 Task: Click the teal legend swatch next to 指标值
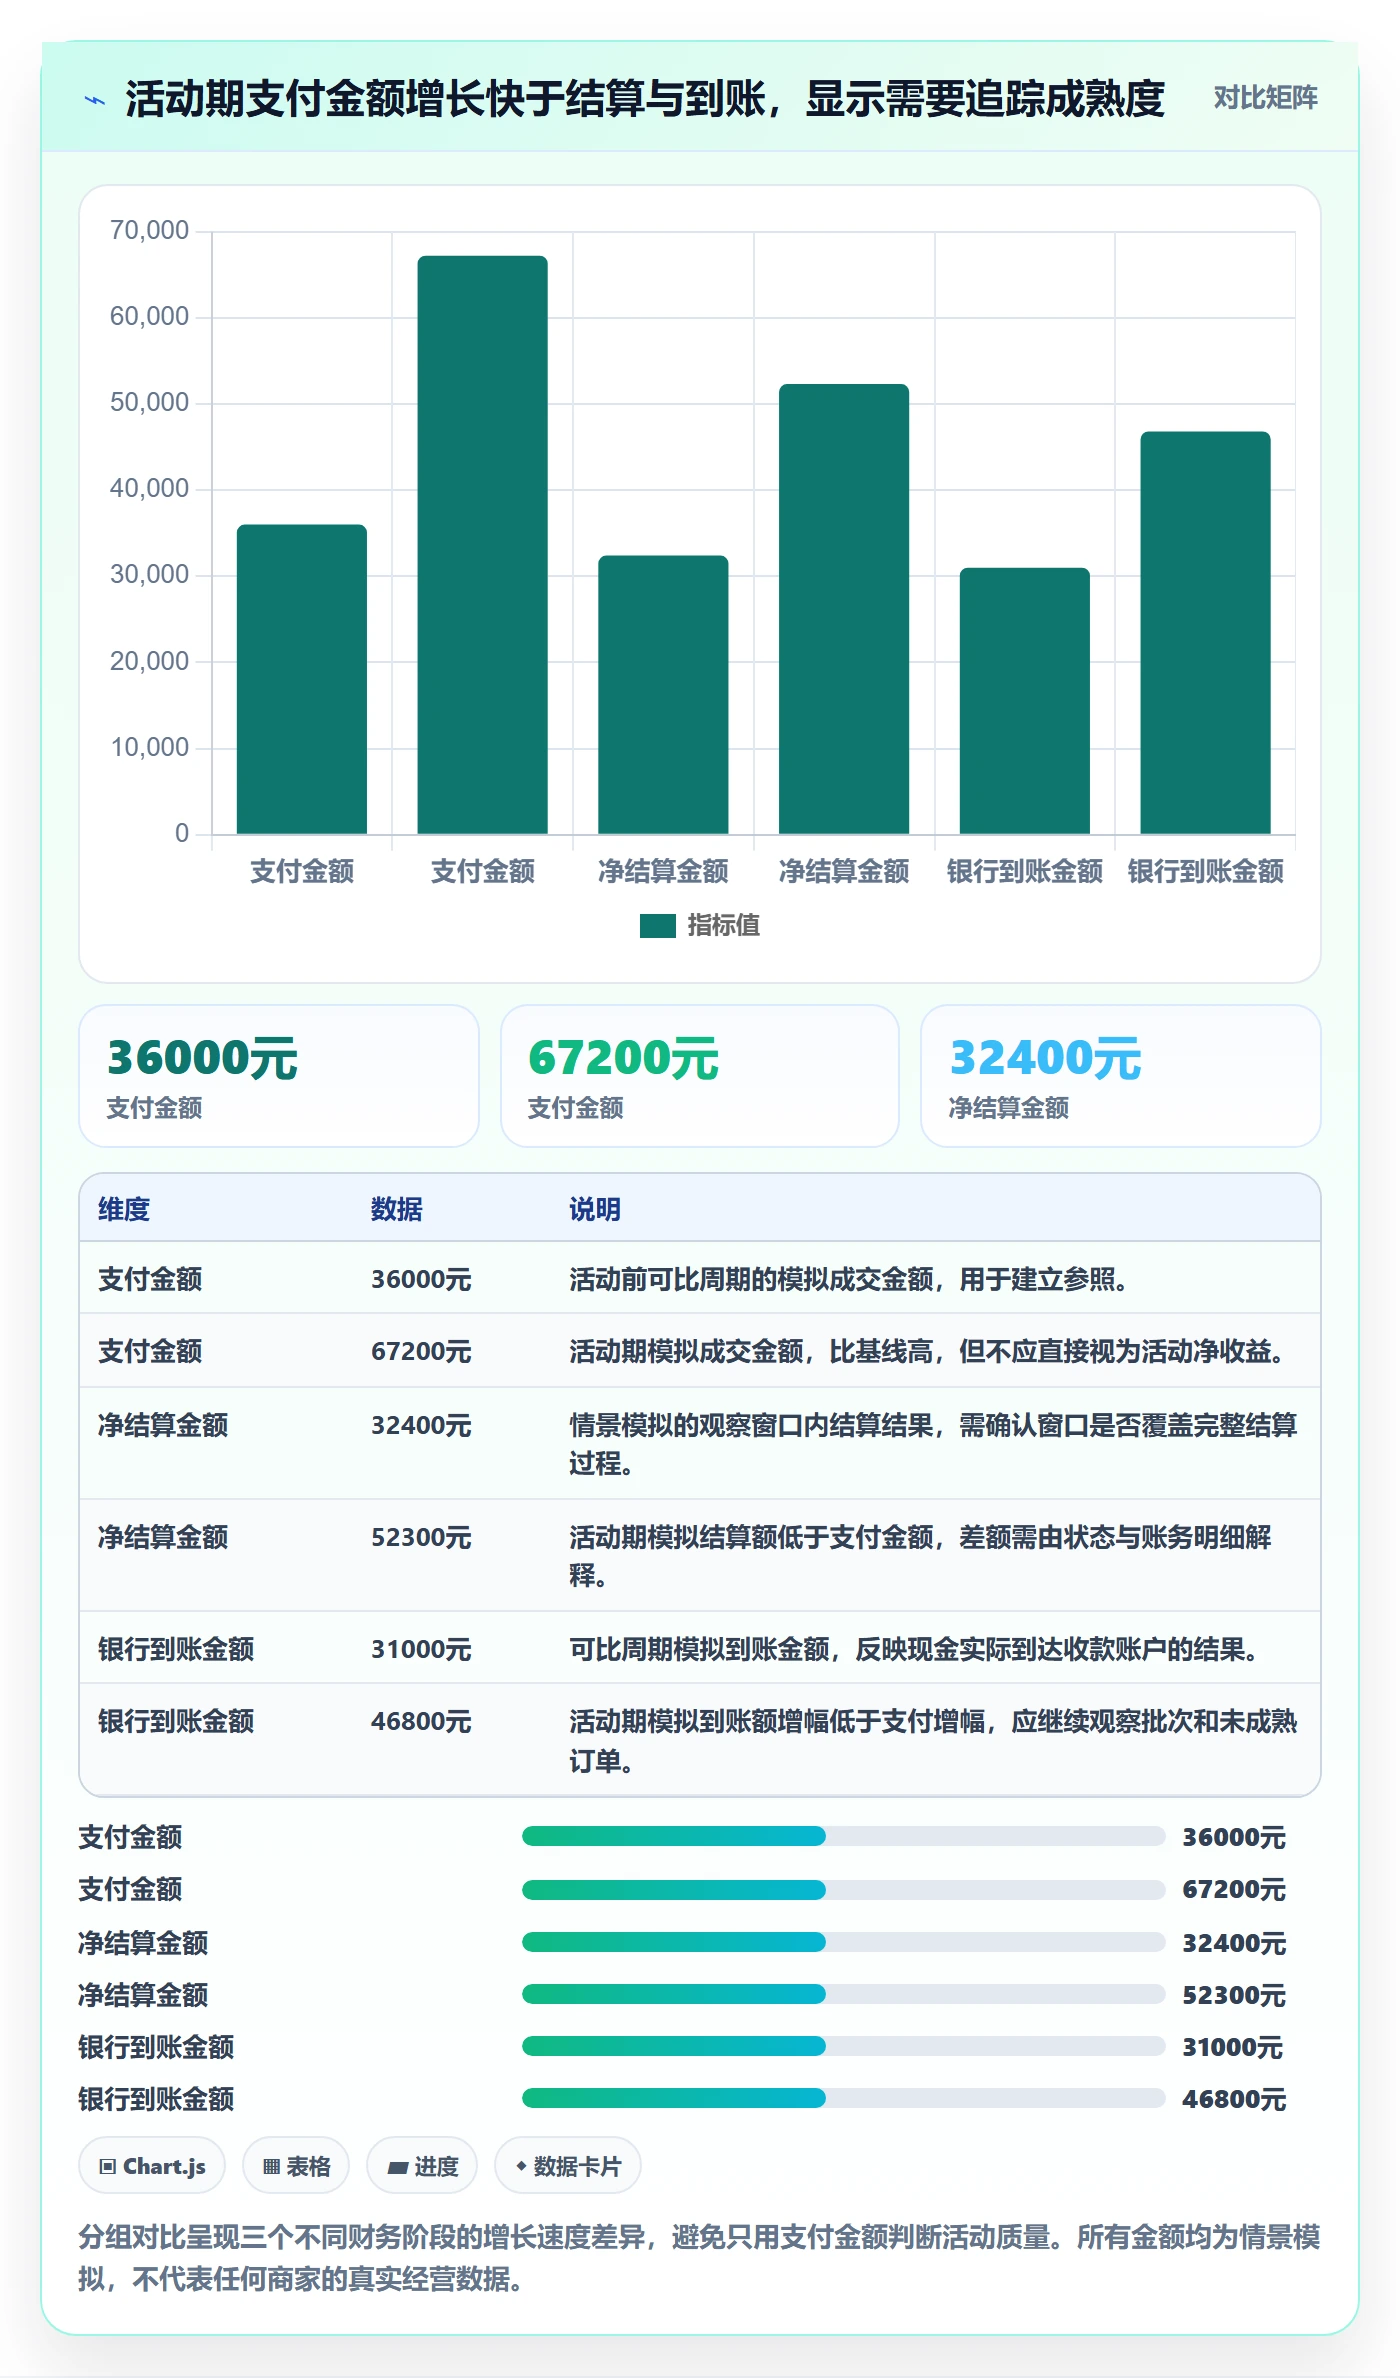(658, 926)
